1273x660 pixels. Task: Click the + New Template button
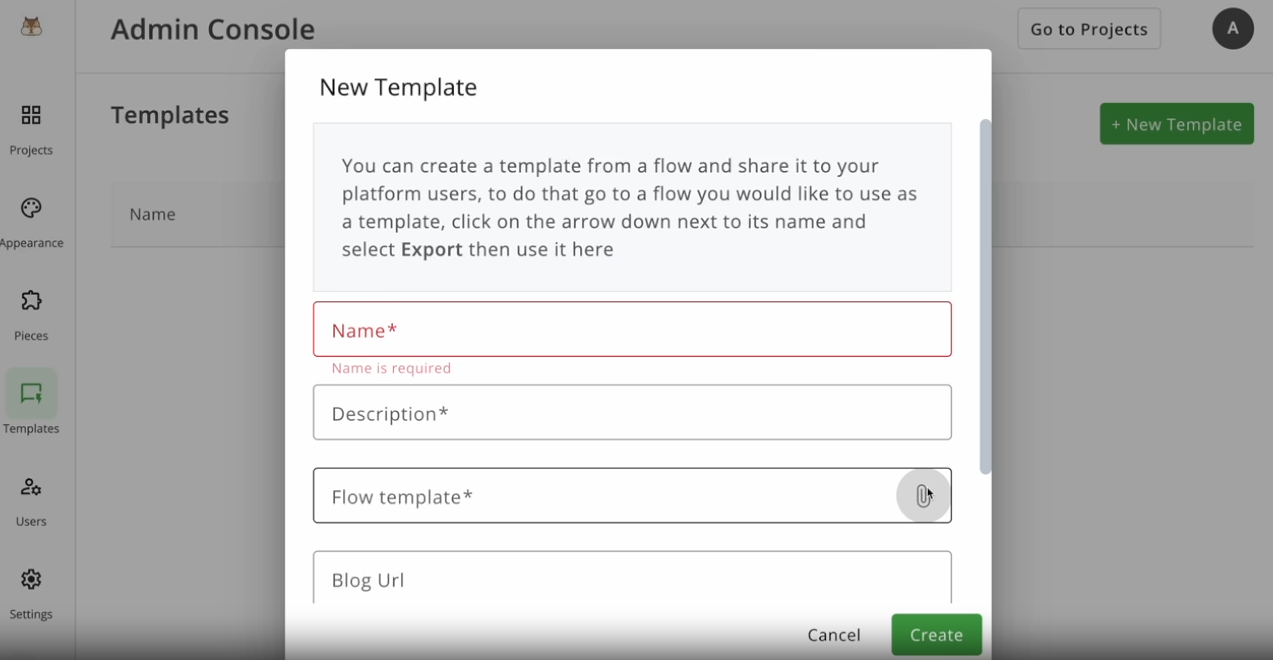click(x=1177, y=124)
